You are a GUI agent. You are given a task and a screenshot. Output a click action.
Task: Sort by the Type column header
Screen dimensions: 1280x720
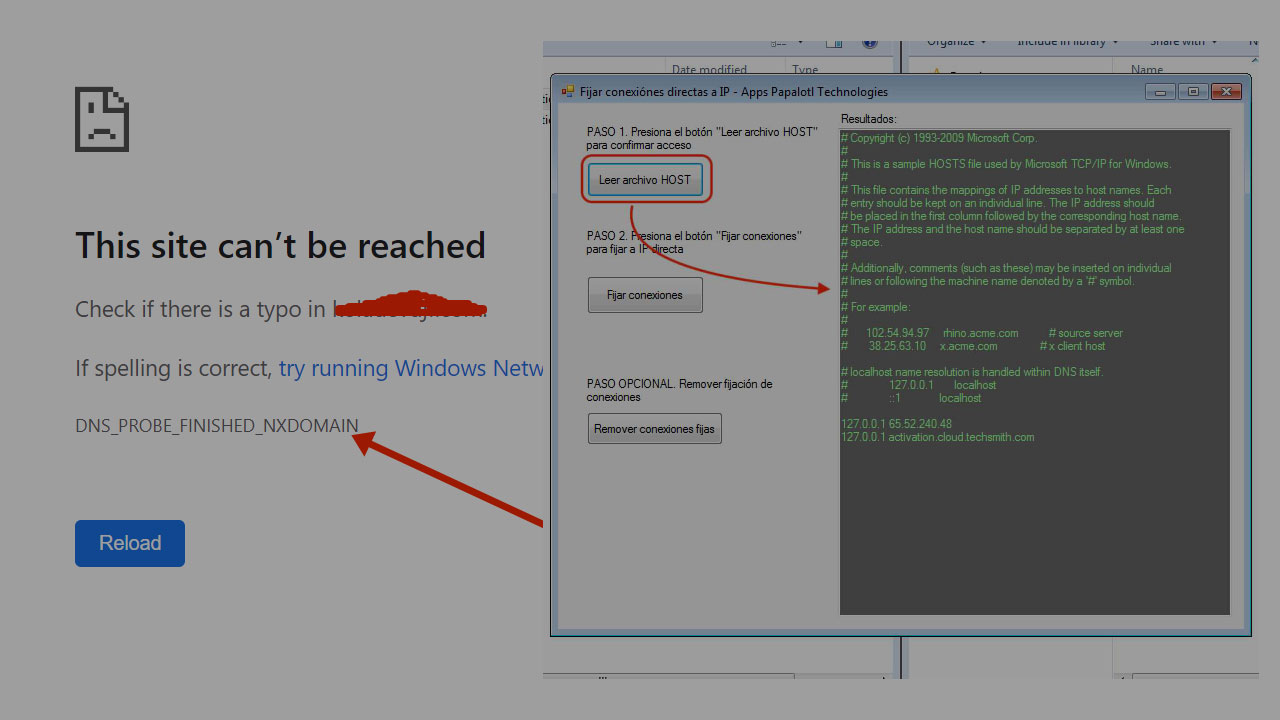tap(805, 69)
